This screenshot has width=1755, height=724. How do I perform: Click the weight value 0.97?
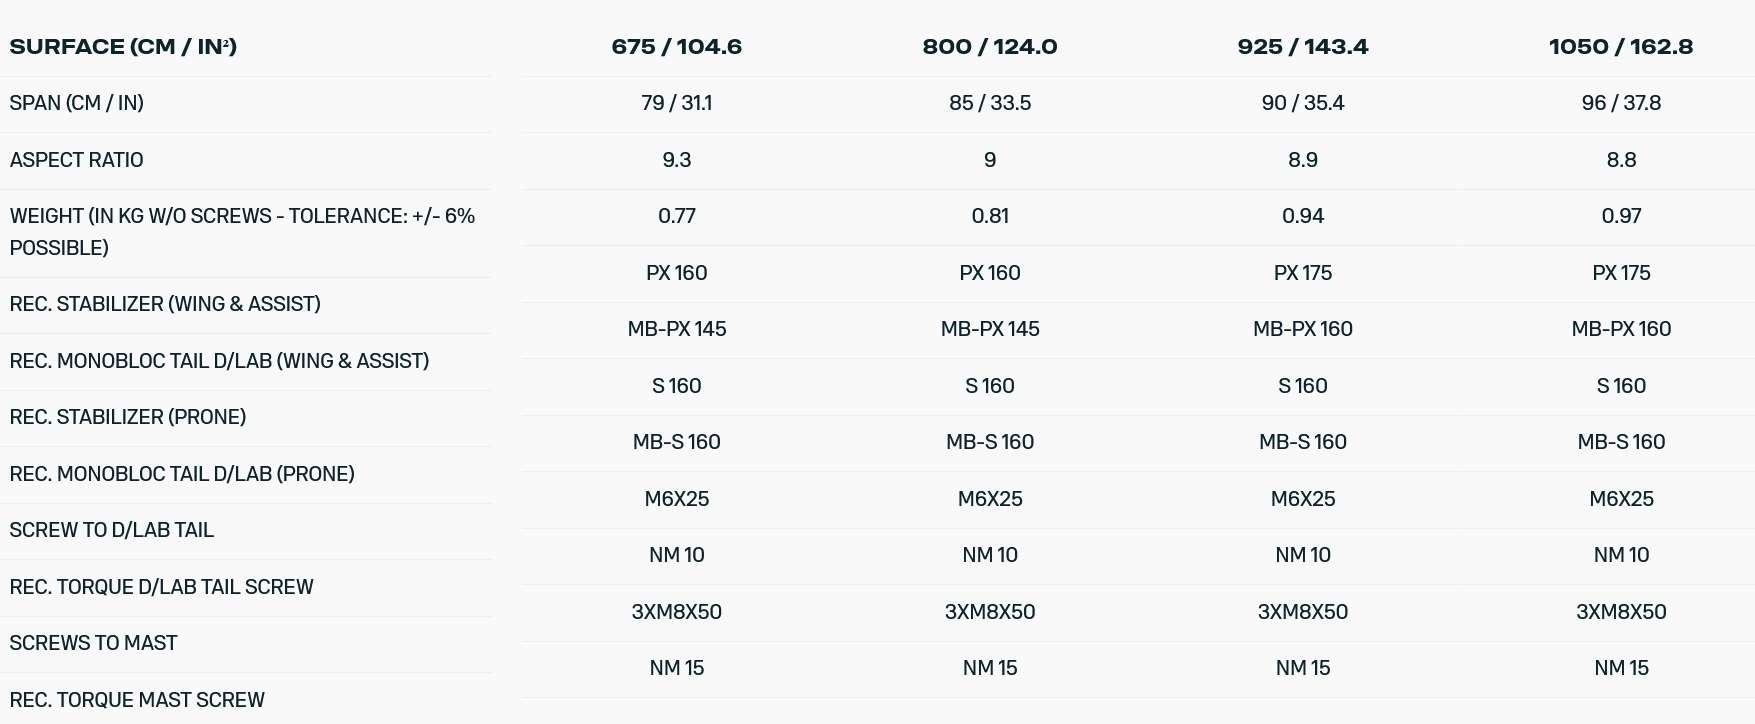click(1620, 216)
